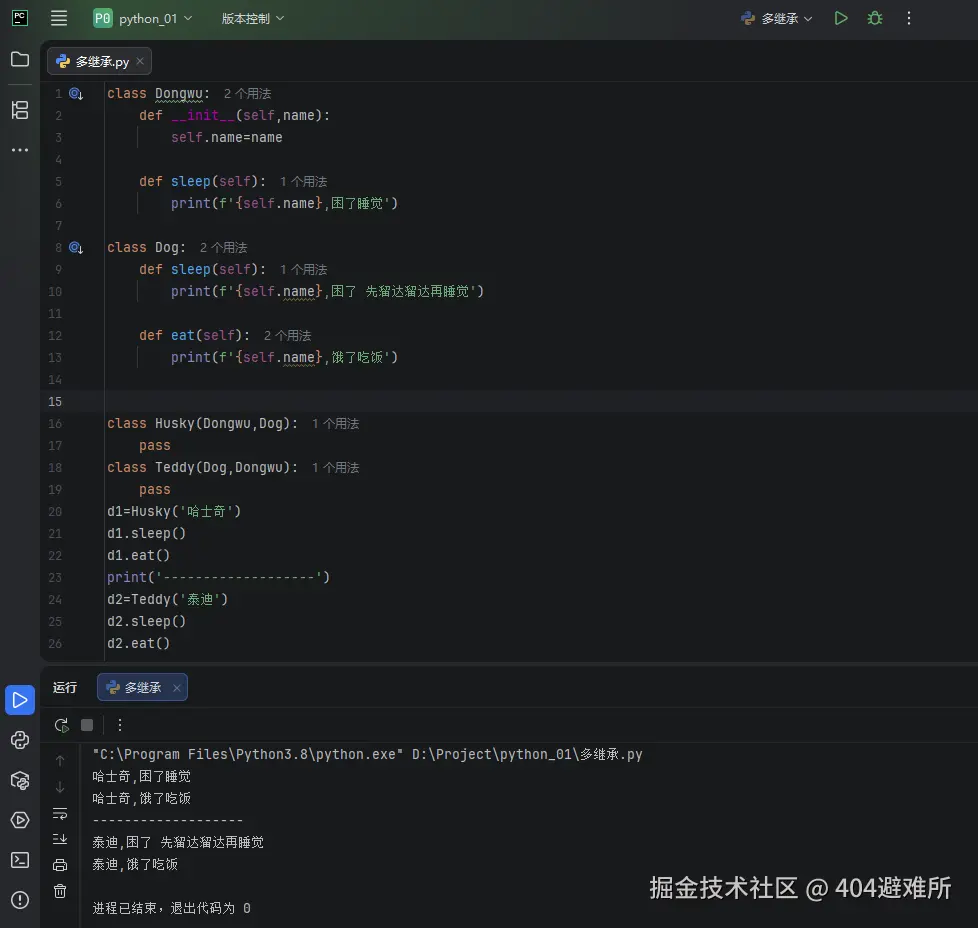Click line number 20 in the gutter
The width and height of the screenshot is (978, 928).
55,511
